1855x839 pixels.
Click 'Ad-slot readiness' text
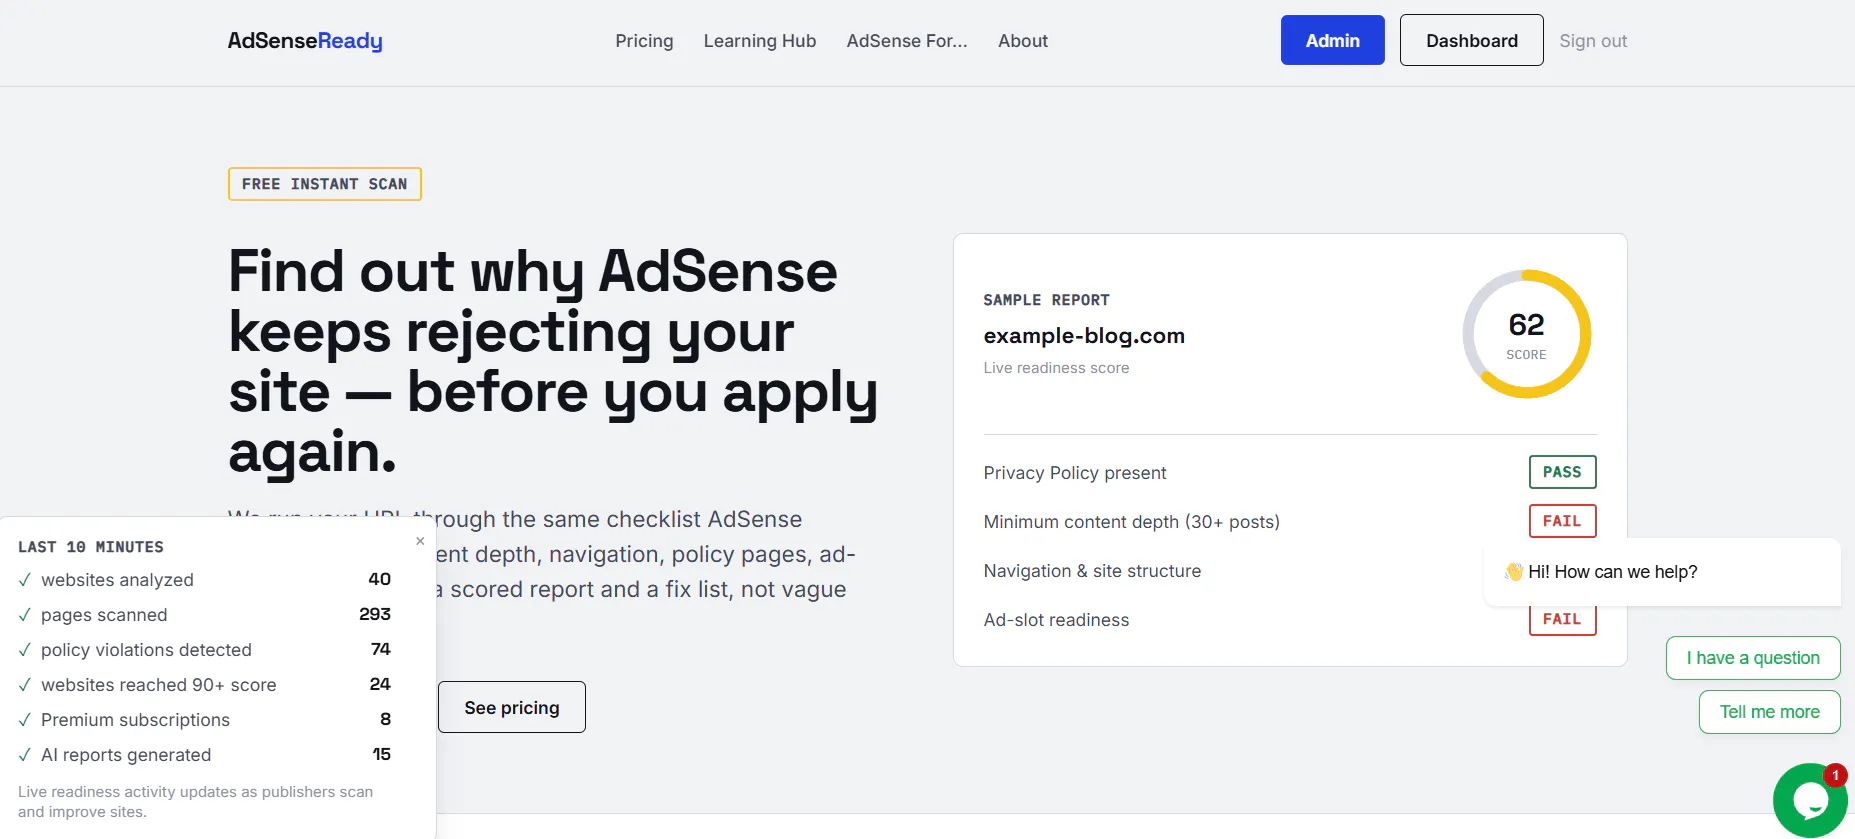coord(1056,620)
